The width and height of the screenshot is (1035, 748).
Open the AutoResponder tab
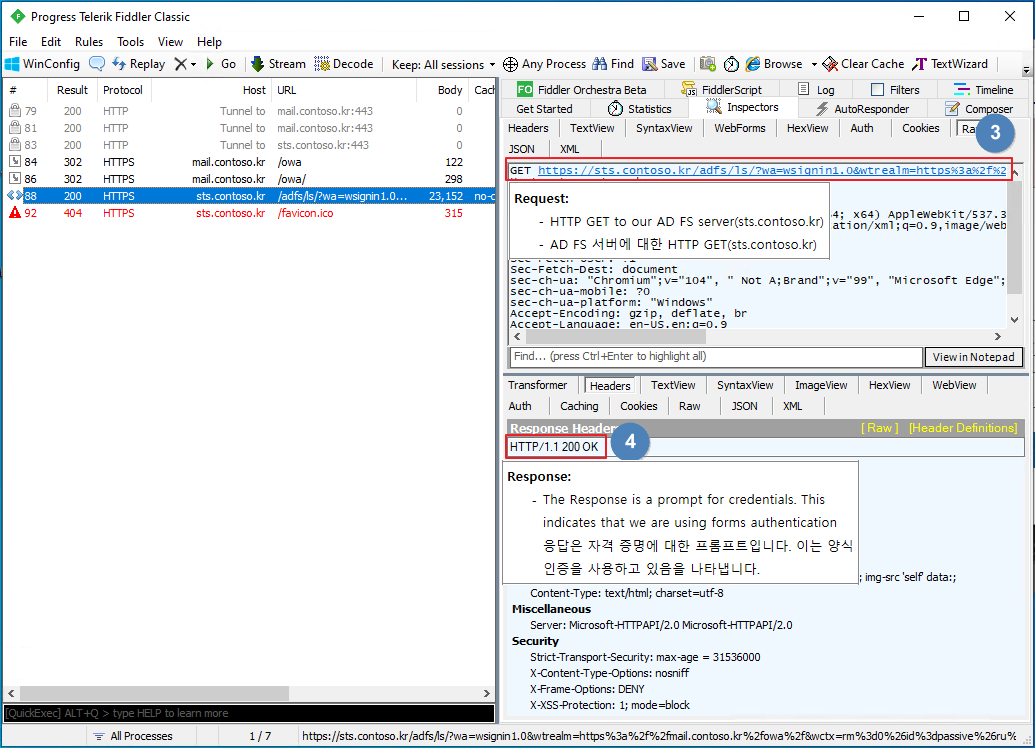[862, 109]
